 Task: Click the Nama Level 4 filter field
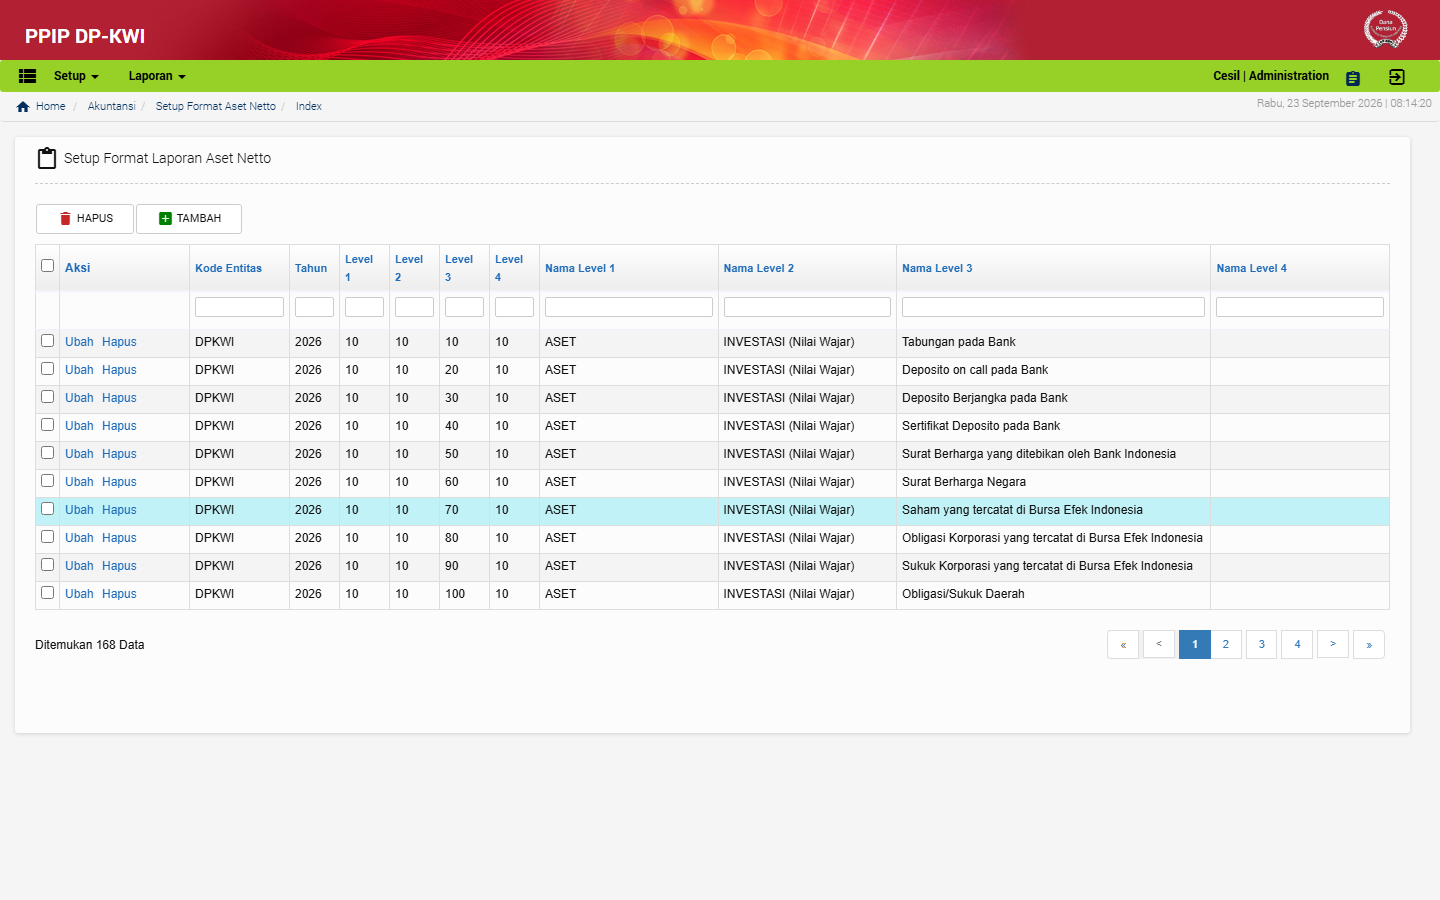point(1300,307)
